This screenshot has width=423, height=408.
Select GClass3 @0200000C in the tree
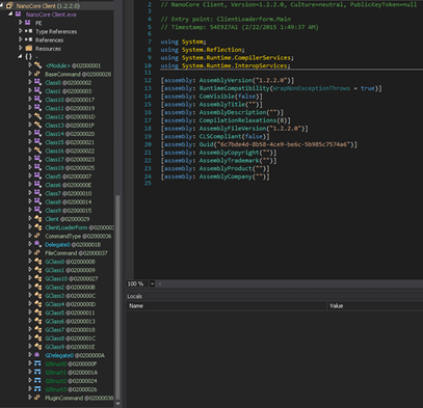click(70, 296)
